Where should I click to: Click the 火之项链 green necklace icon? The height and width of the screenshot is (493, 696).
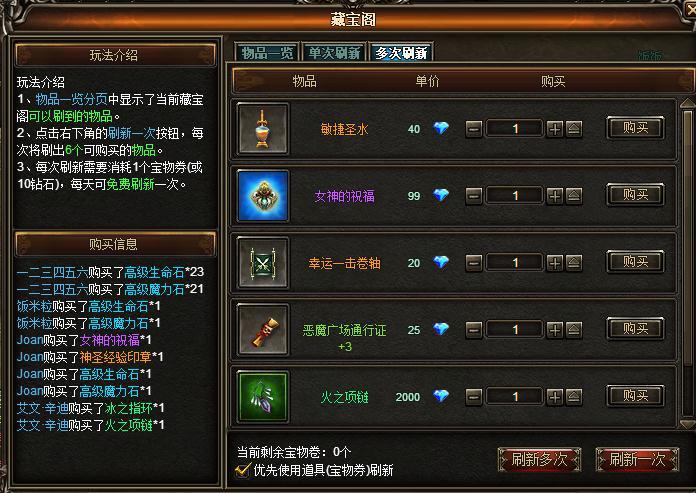pos(263,397)
